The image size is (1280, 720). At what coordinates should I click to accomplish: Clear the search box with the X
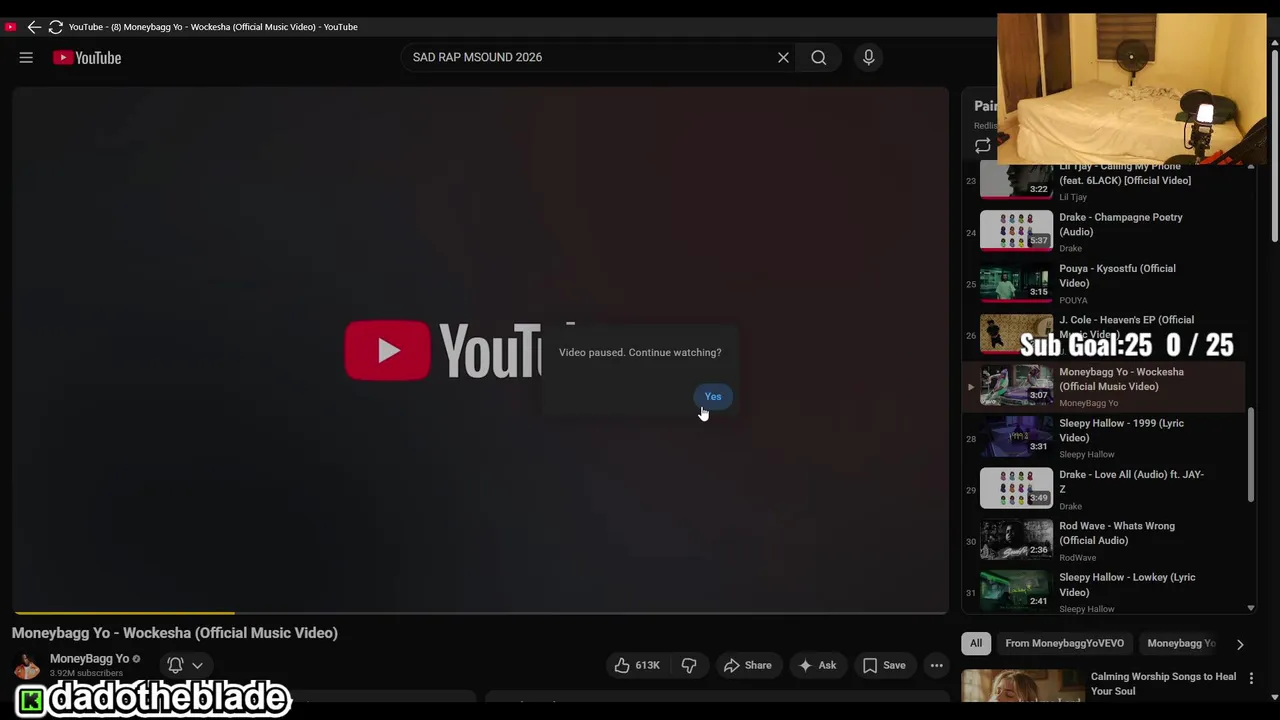point(783,58)
